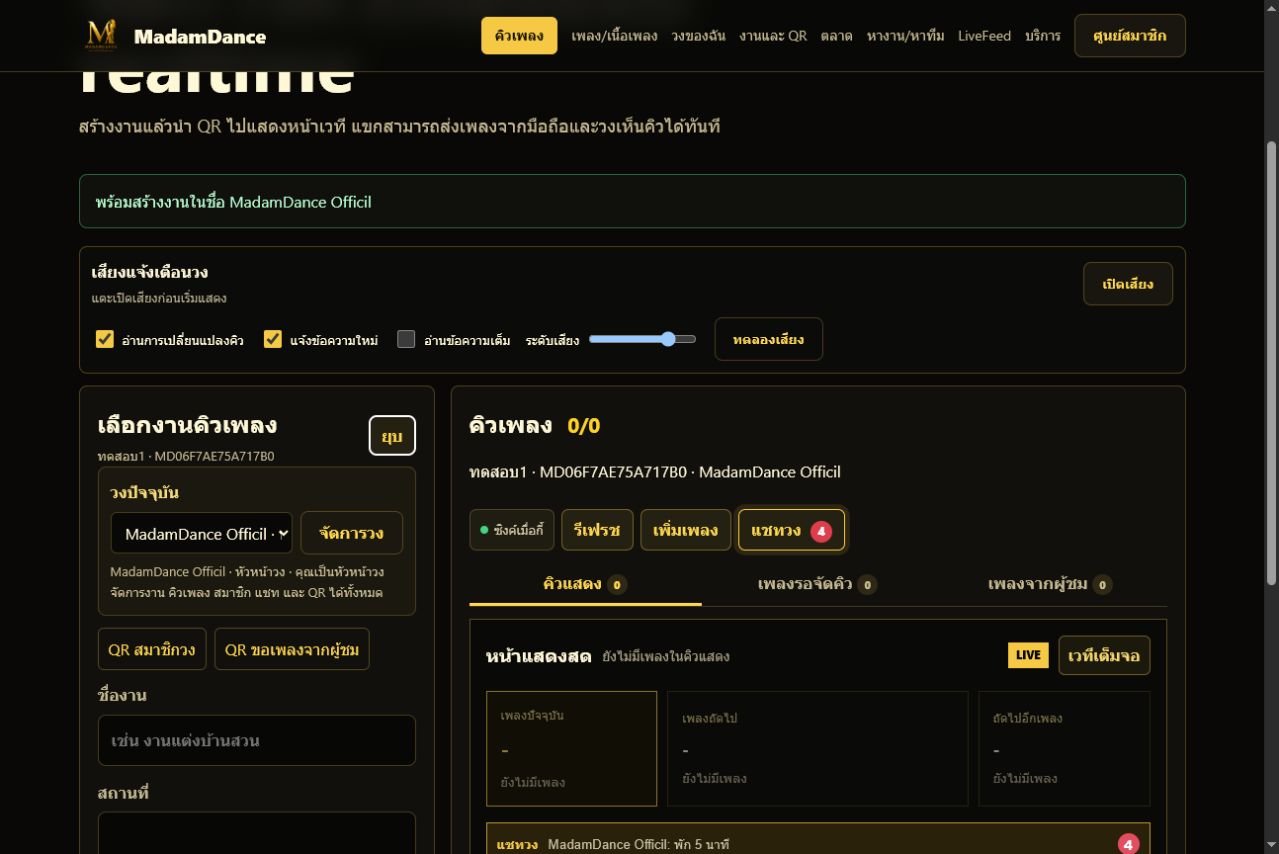The image size is (1279, 854).
Task: Adjust the ระดับเสียง volume slider
Action: 643,339
